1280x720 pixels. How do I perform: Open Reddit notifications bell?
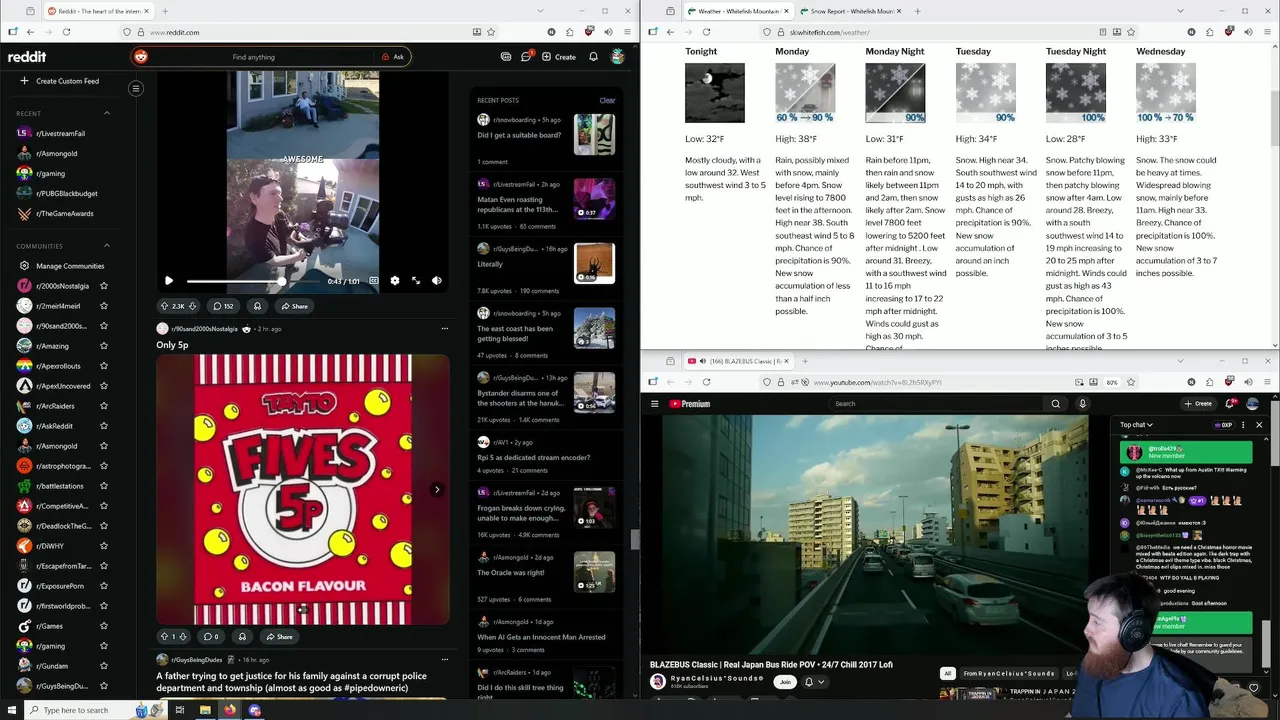point(593,57)
